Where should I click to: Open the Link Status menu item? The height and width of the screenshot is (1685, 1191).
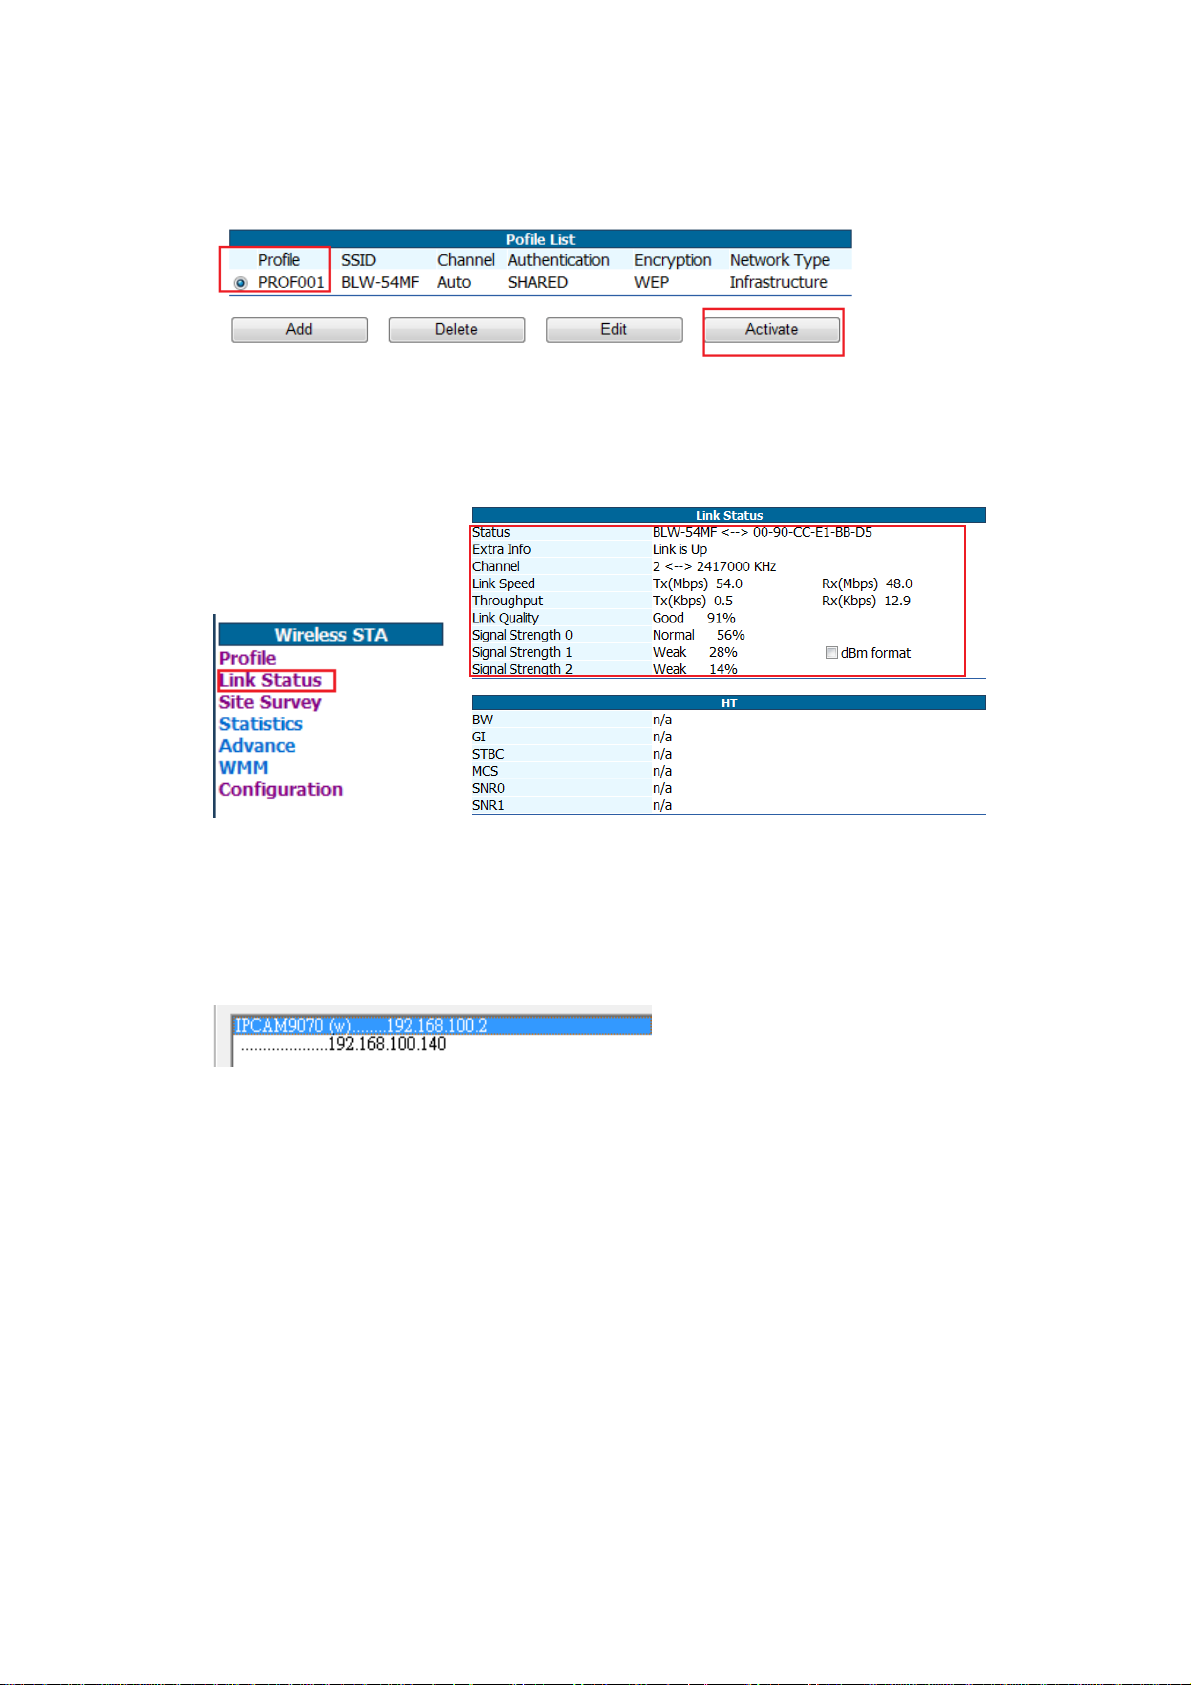click(271, 680)
